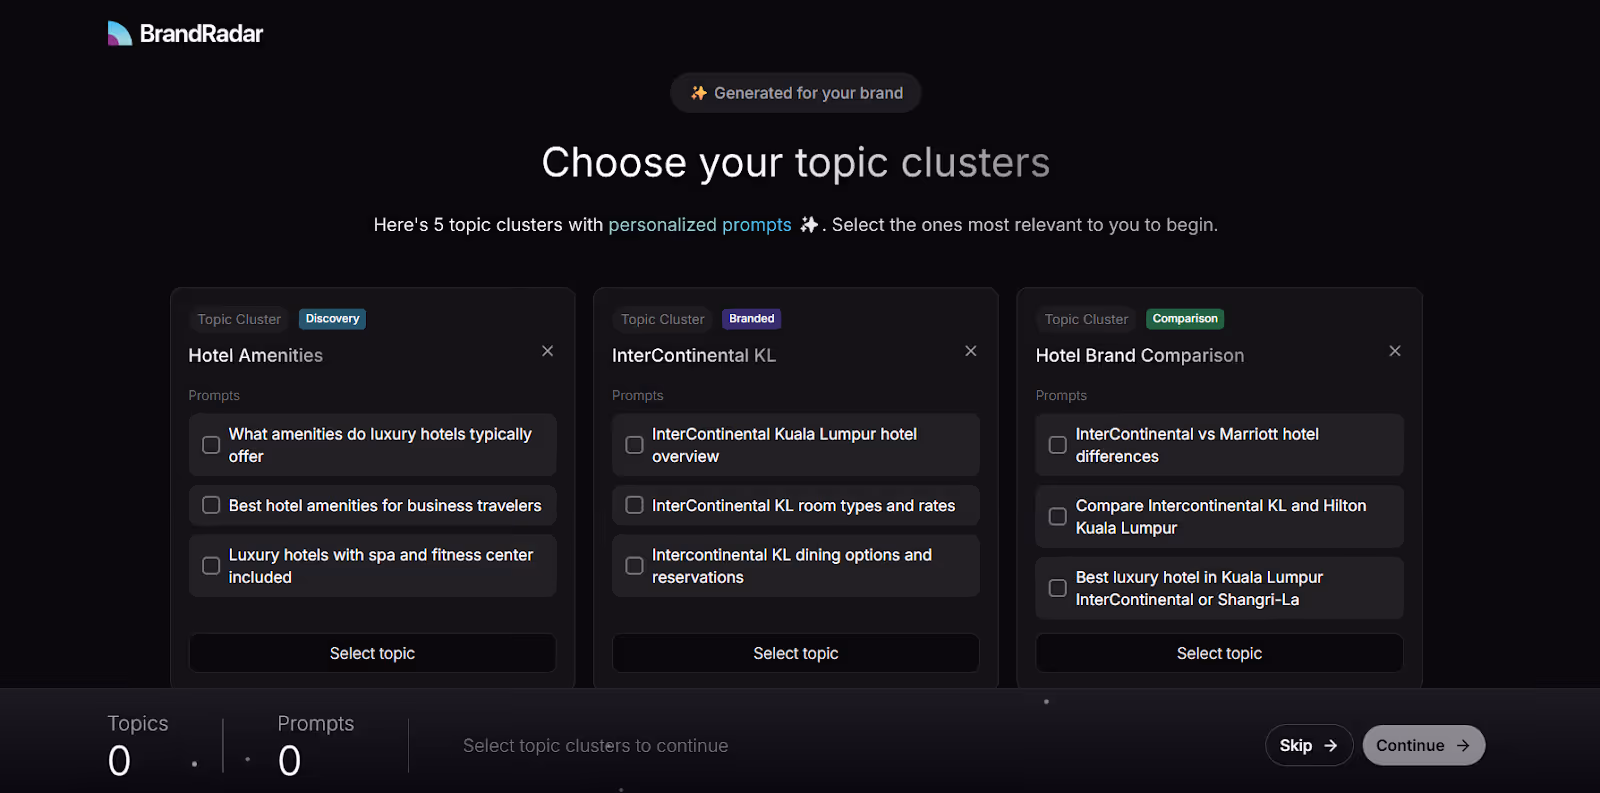
Task: Enable 'Compare Intercontinental KL and Hilton' prompt
Action: tap(1057, 517)
